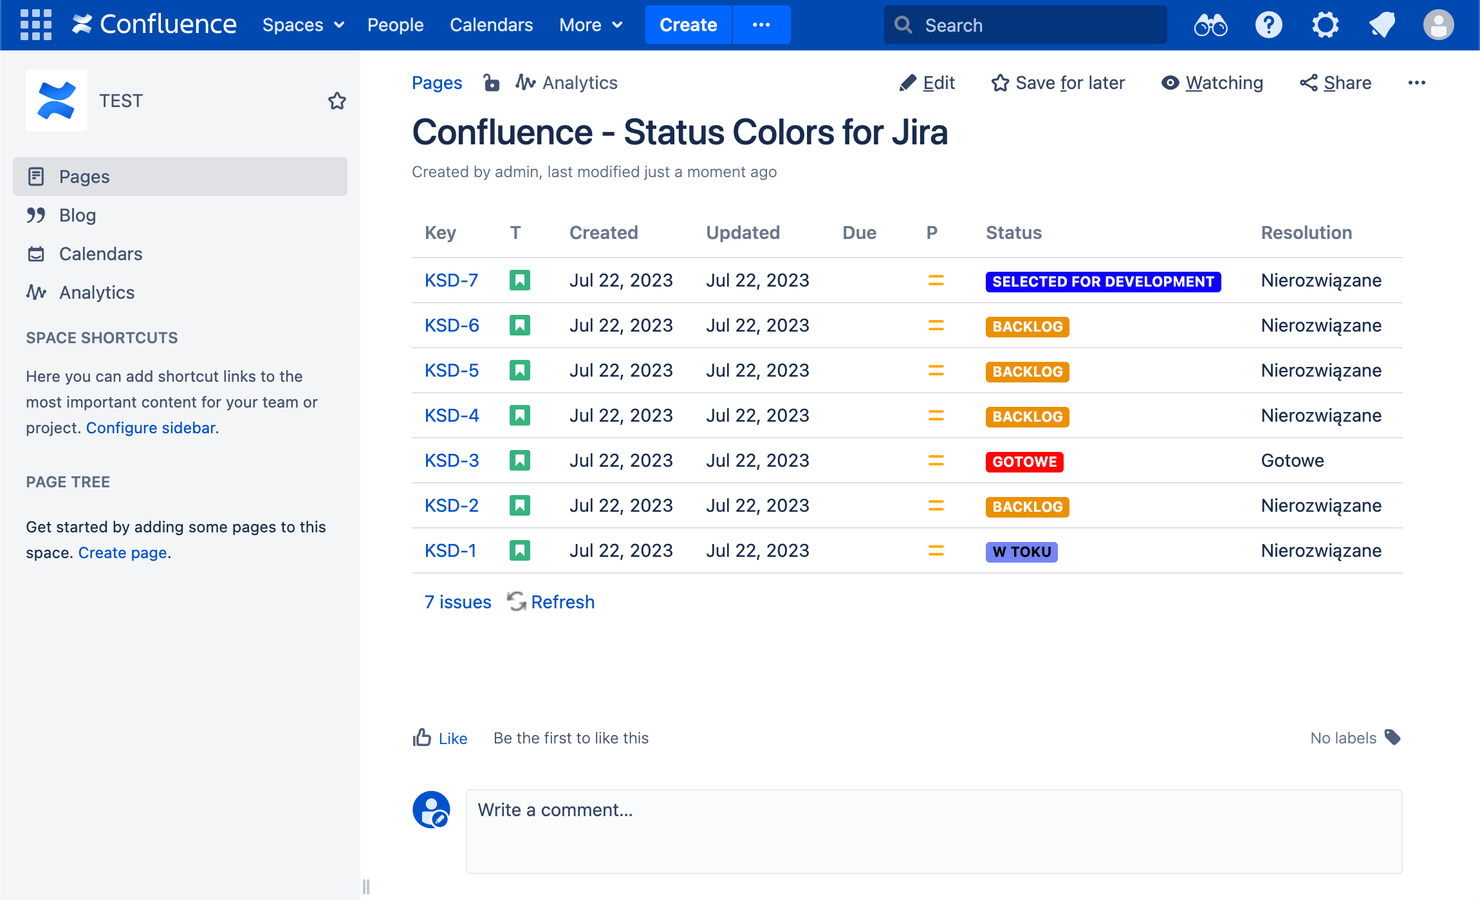
Task: Click the red GOTOWE status badge
Action: coord(1024,462)
